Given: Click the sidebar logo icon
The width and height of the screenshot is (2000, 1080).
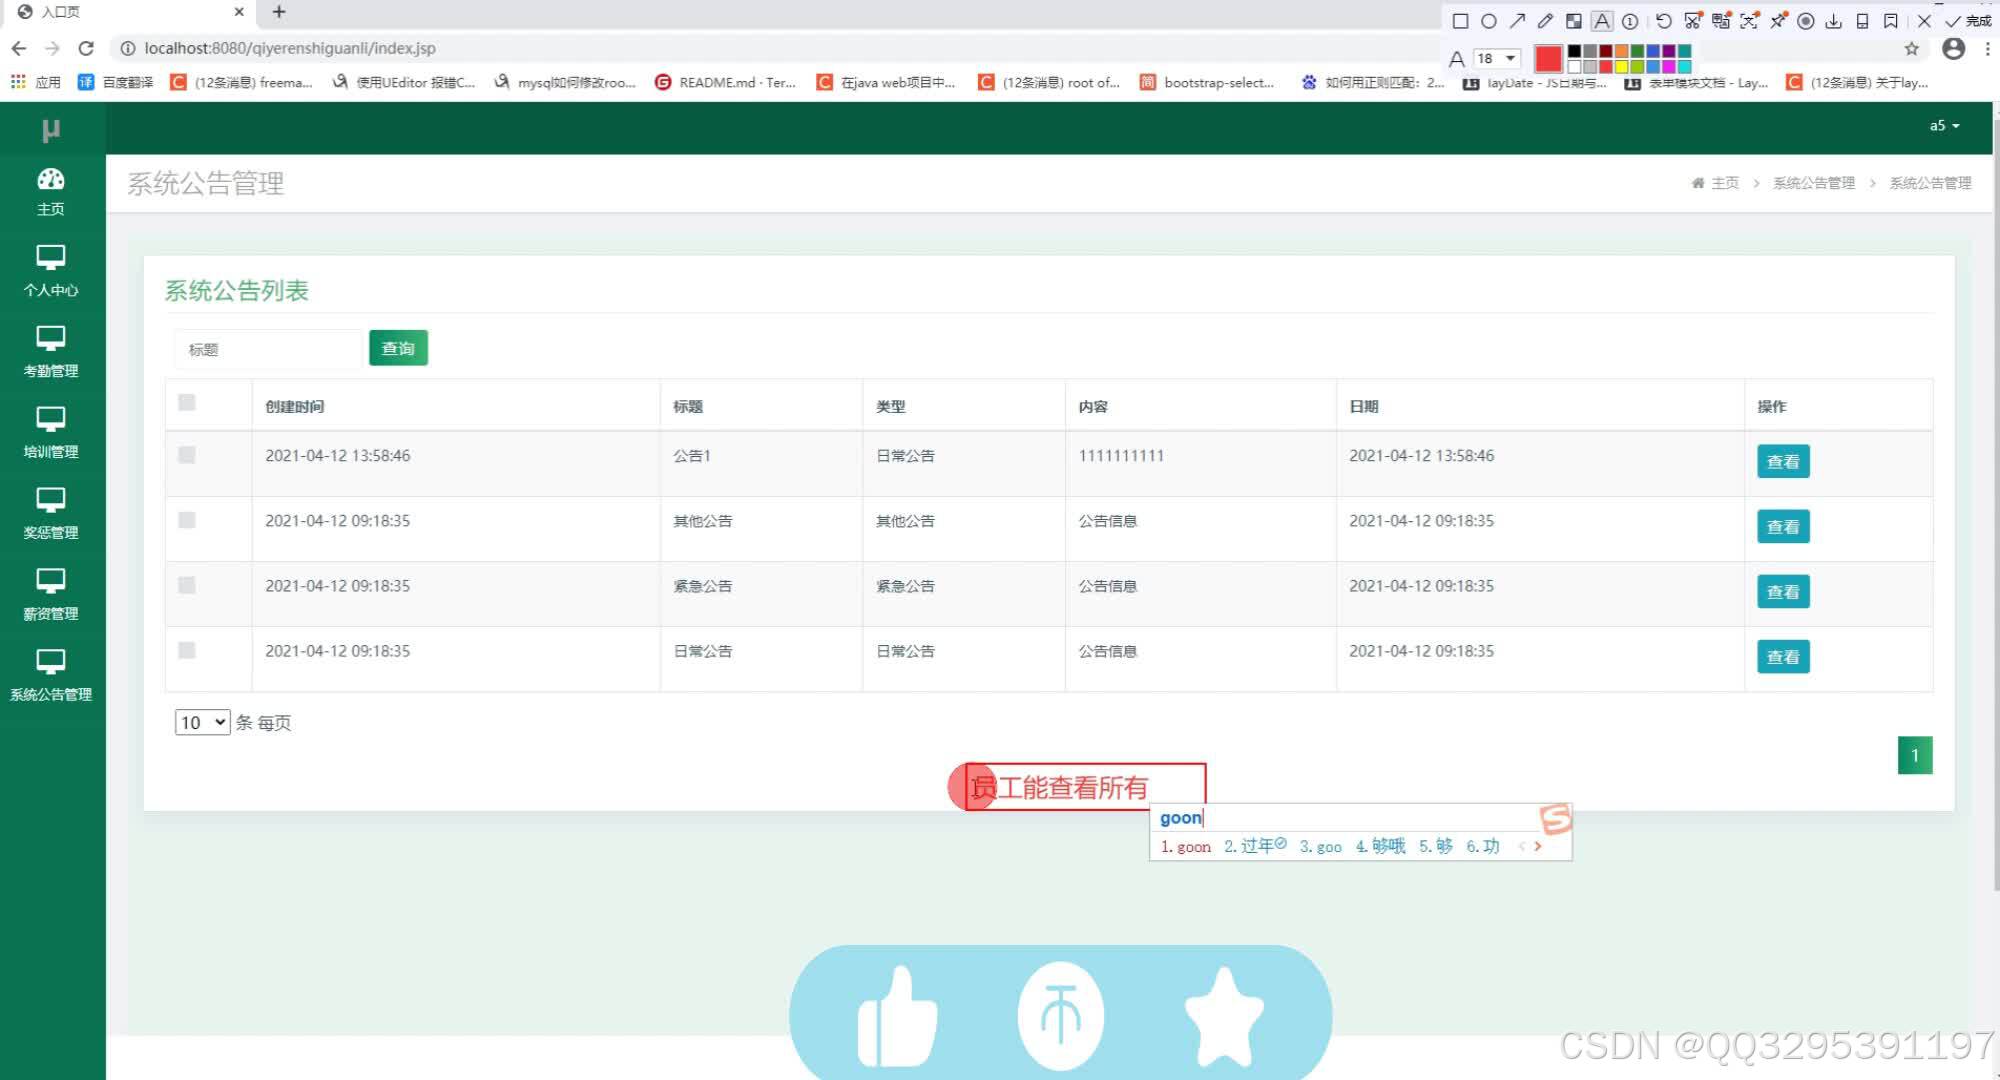Looking at the screenshot, I should [x=51, y=129].
